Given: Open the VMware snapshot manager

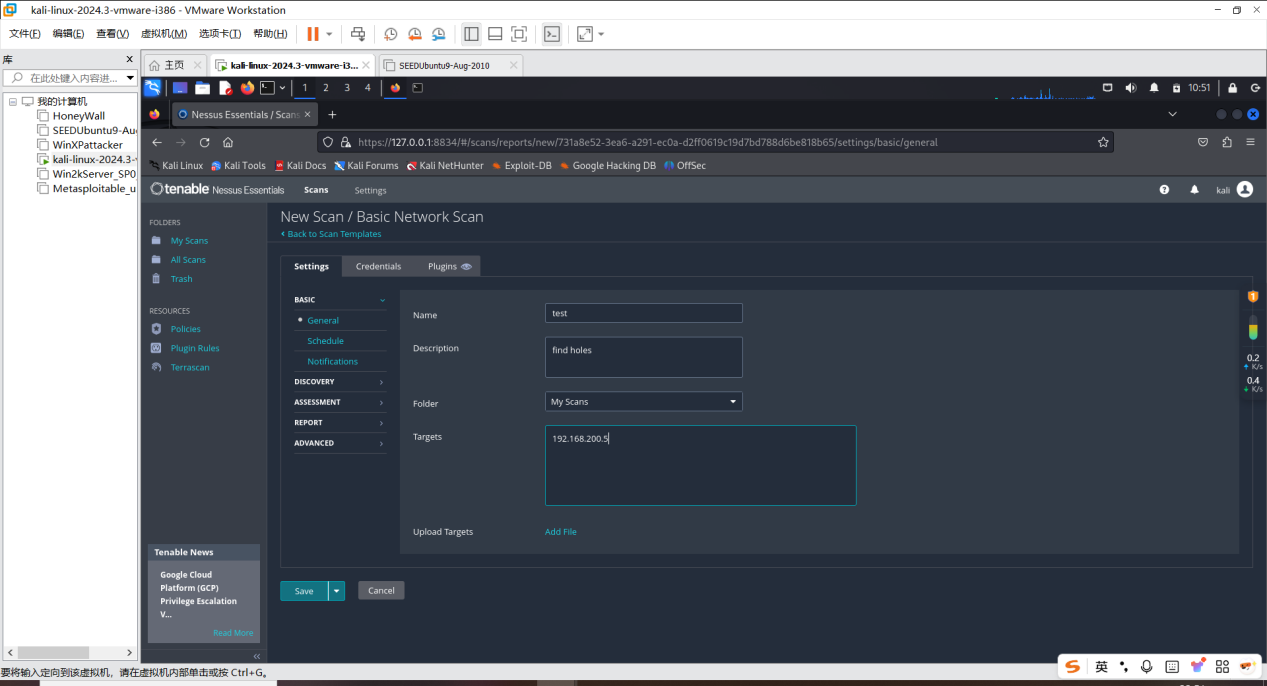Looking at the screenshot, I should coord(438,34).
